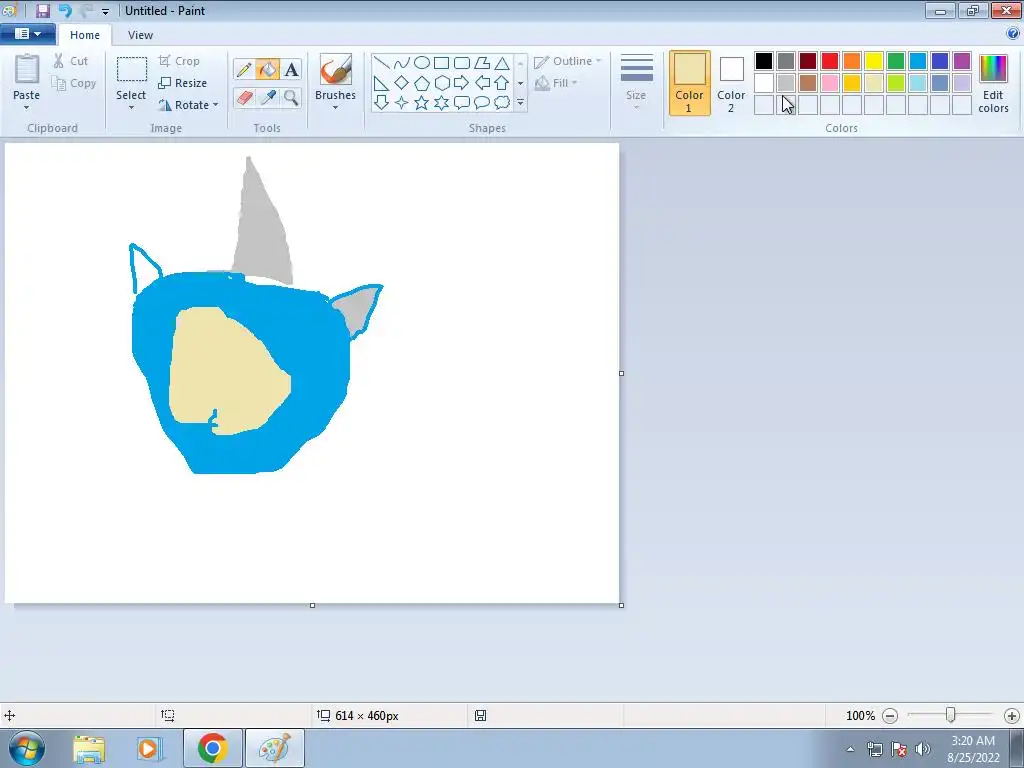Switch to the View tab
Image resolution: width=1024 pixels, height=768 pixels.
coord(140,35)
